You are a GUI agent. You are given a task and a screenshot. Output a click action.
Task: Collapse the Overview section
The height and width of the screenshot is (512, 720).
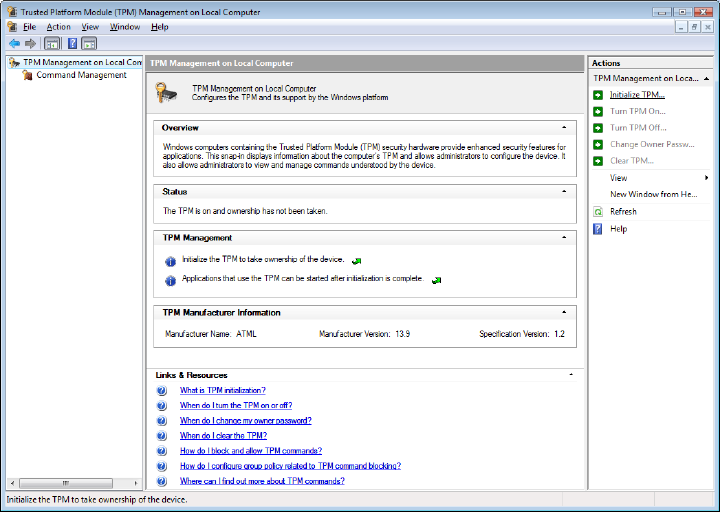[564, 127]
